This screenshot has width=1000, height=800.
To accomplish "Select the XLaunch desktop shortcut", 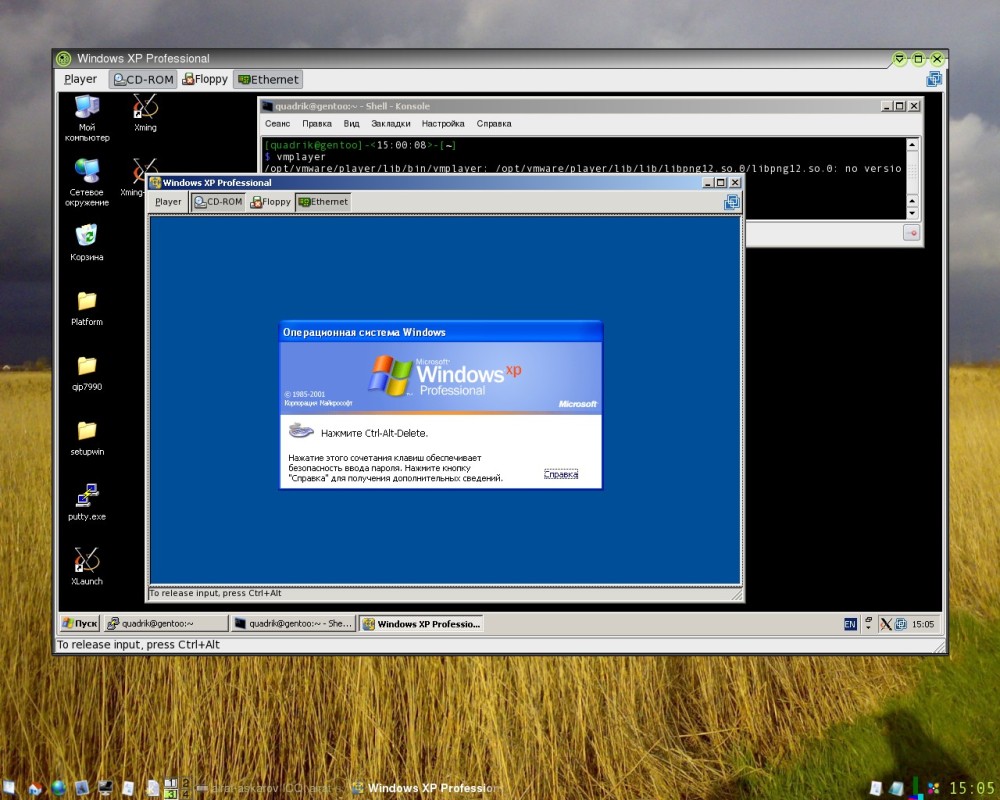I will click(87, 567).
